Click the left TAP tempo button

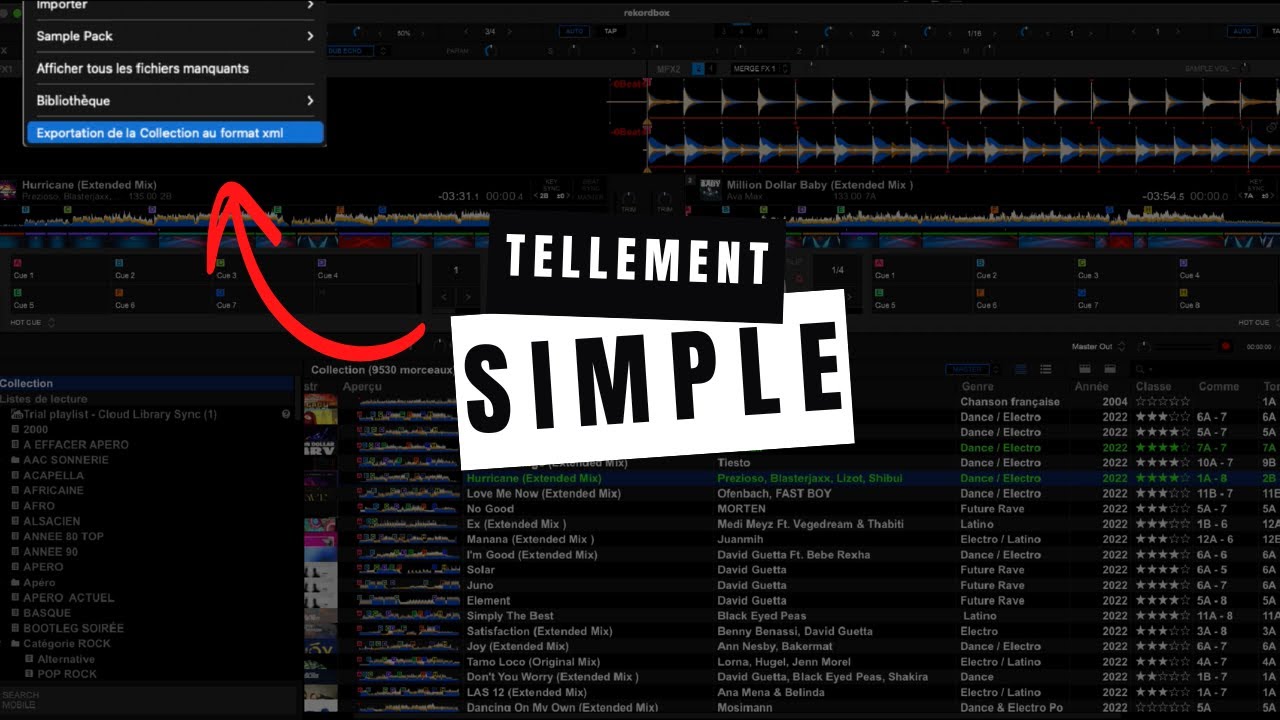610,31
